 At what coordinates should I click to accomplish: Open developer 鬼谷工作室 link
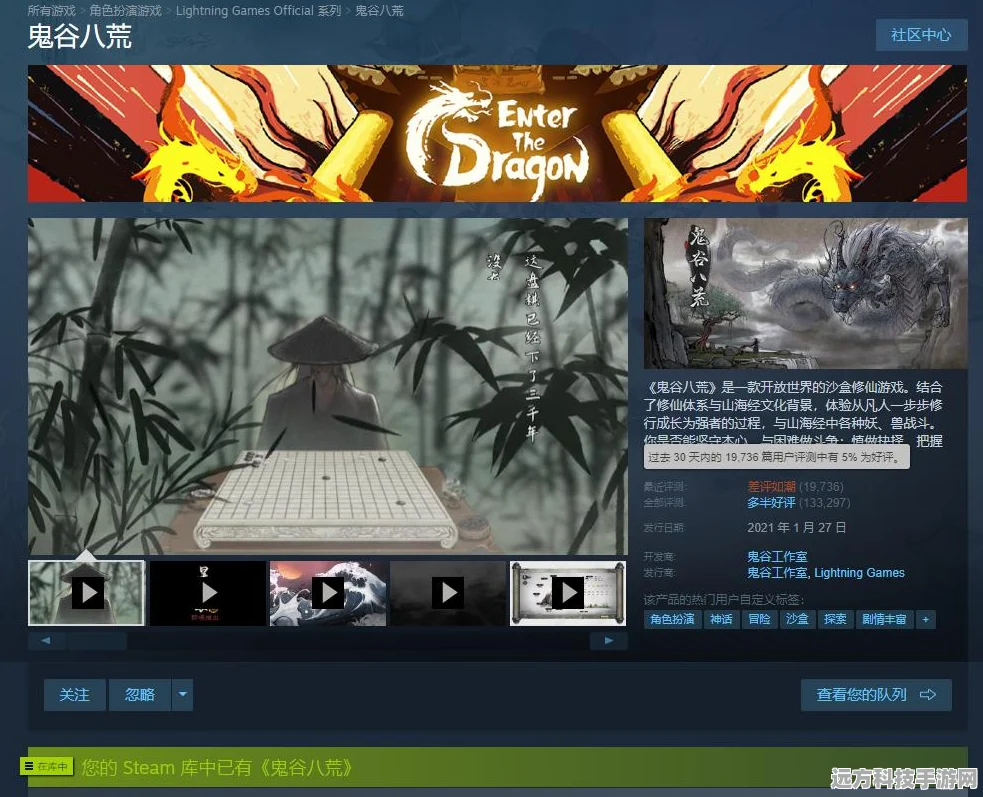coord(777,556)
